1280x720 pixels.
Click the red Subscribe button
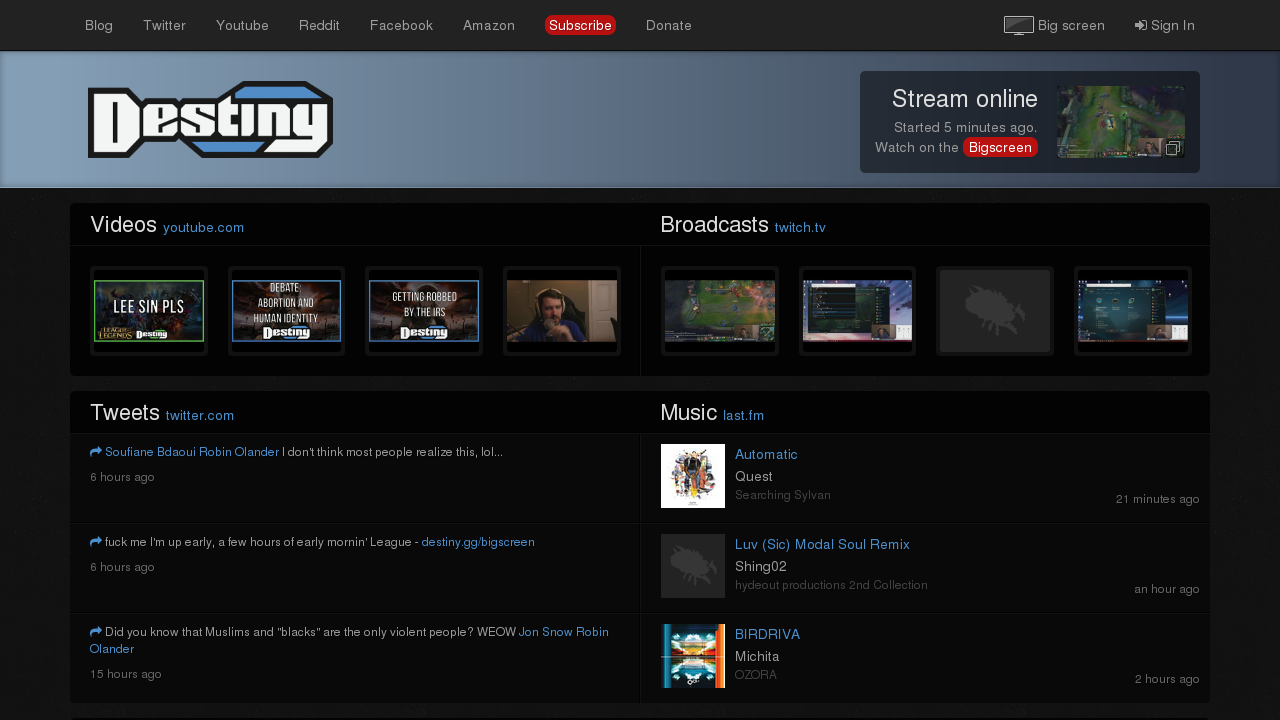[x=580, y=26]
